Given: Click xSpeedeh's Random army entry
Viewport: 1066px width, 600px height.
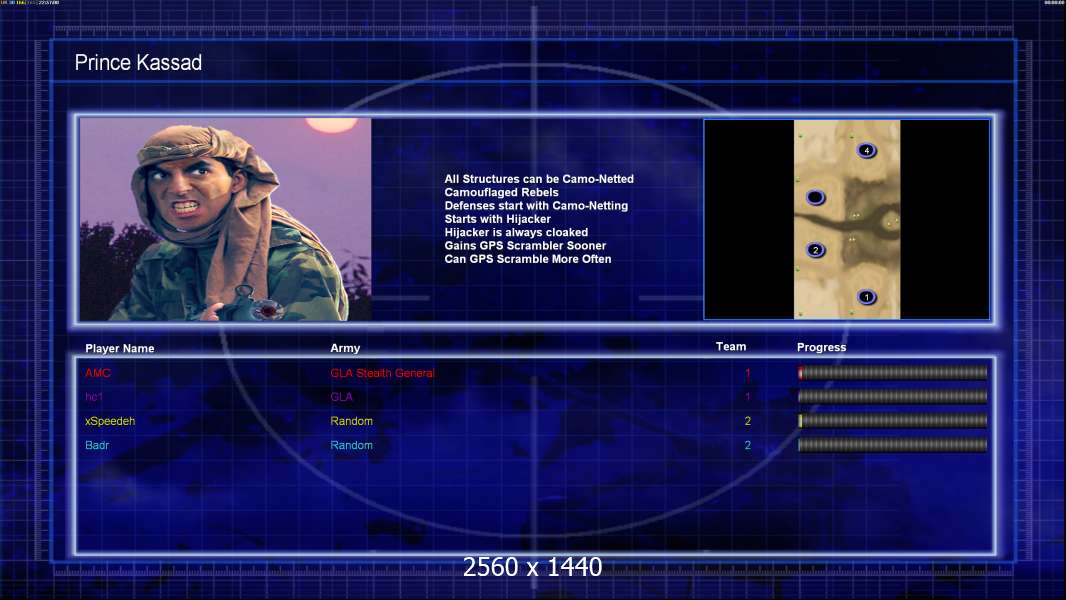Looking at the screenshot, I should [351, 421].
